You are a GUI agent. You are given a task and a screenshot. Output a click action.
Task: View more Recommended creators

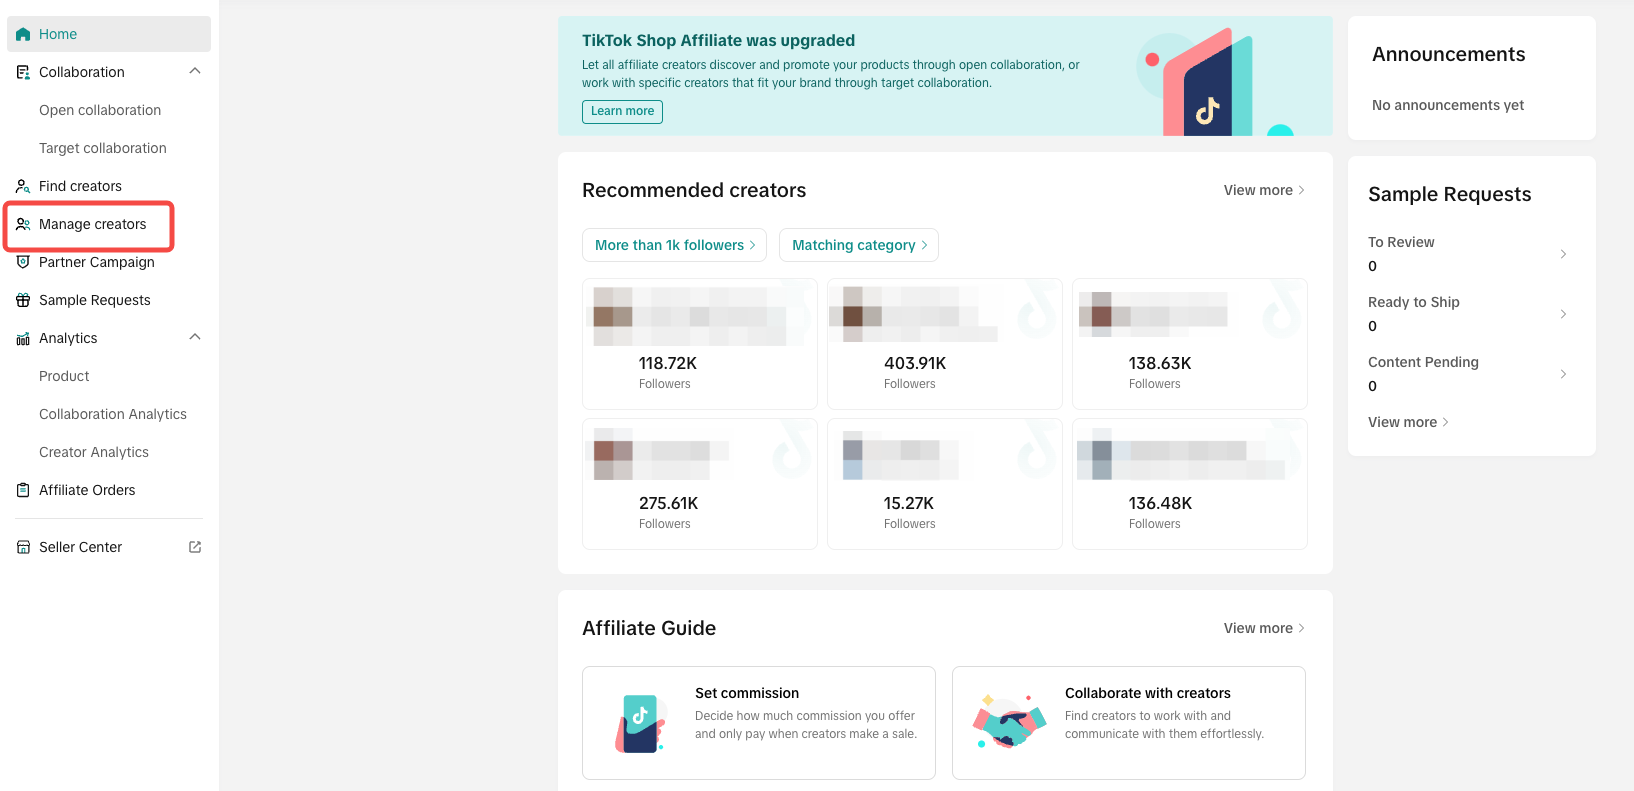click(x=1263, y=190)
